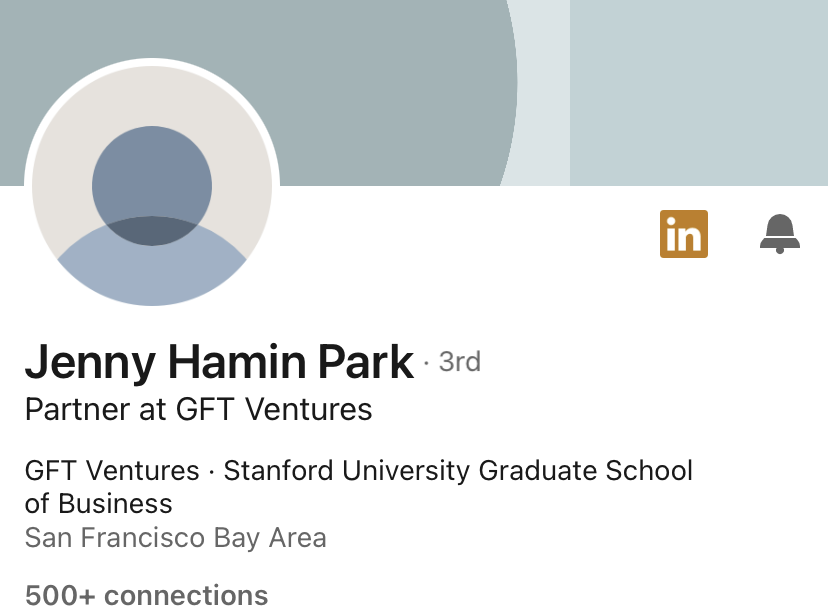The width and height of the screenshot is (828, 615).
Task: Click the 'of Business' wrapped text line
Action: click(98, 503)
